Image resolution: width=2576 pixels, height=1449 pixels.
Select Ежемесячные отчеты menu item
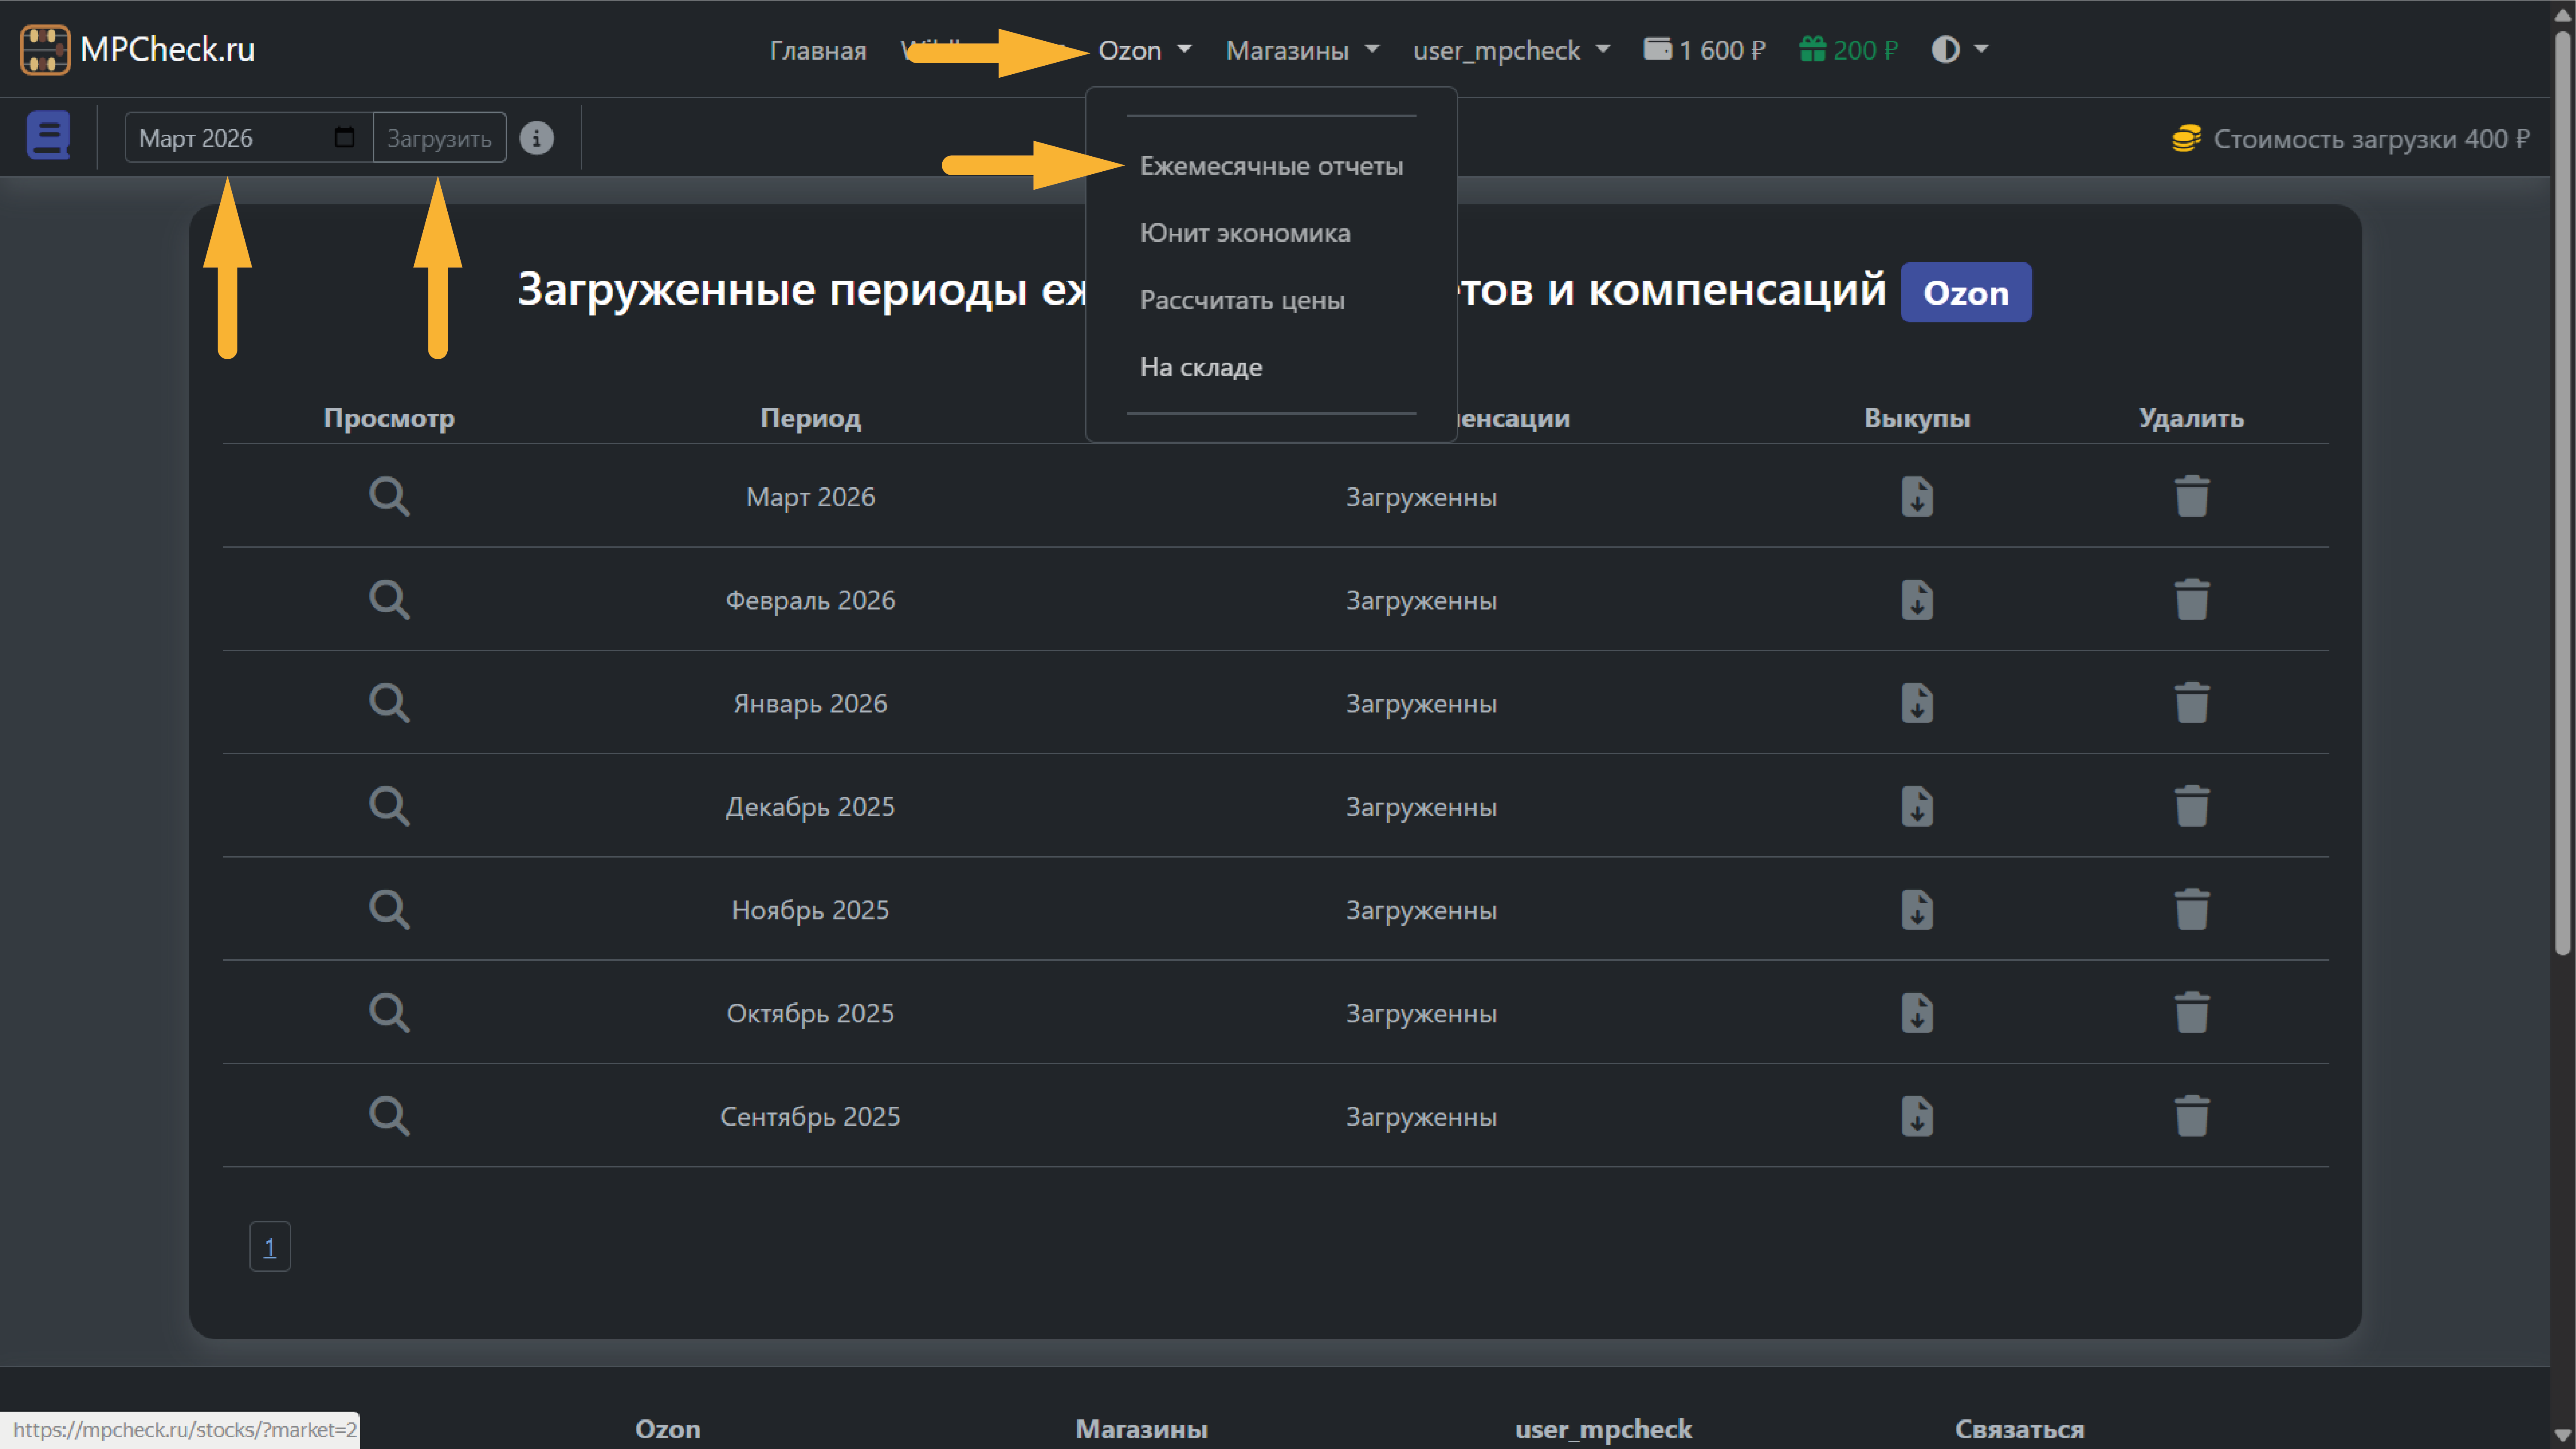tap(1271, 166)
